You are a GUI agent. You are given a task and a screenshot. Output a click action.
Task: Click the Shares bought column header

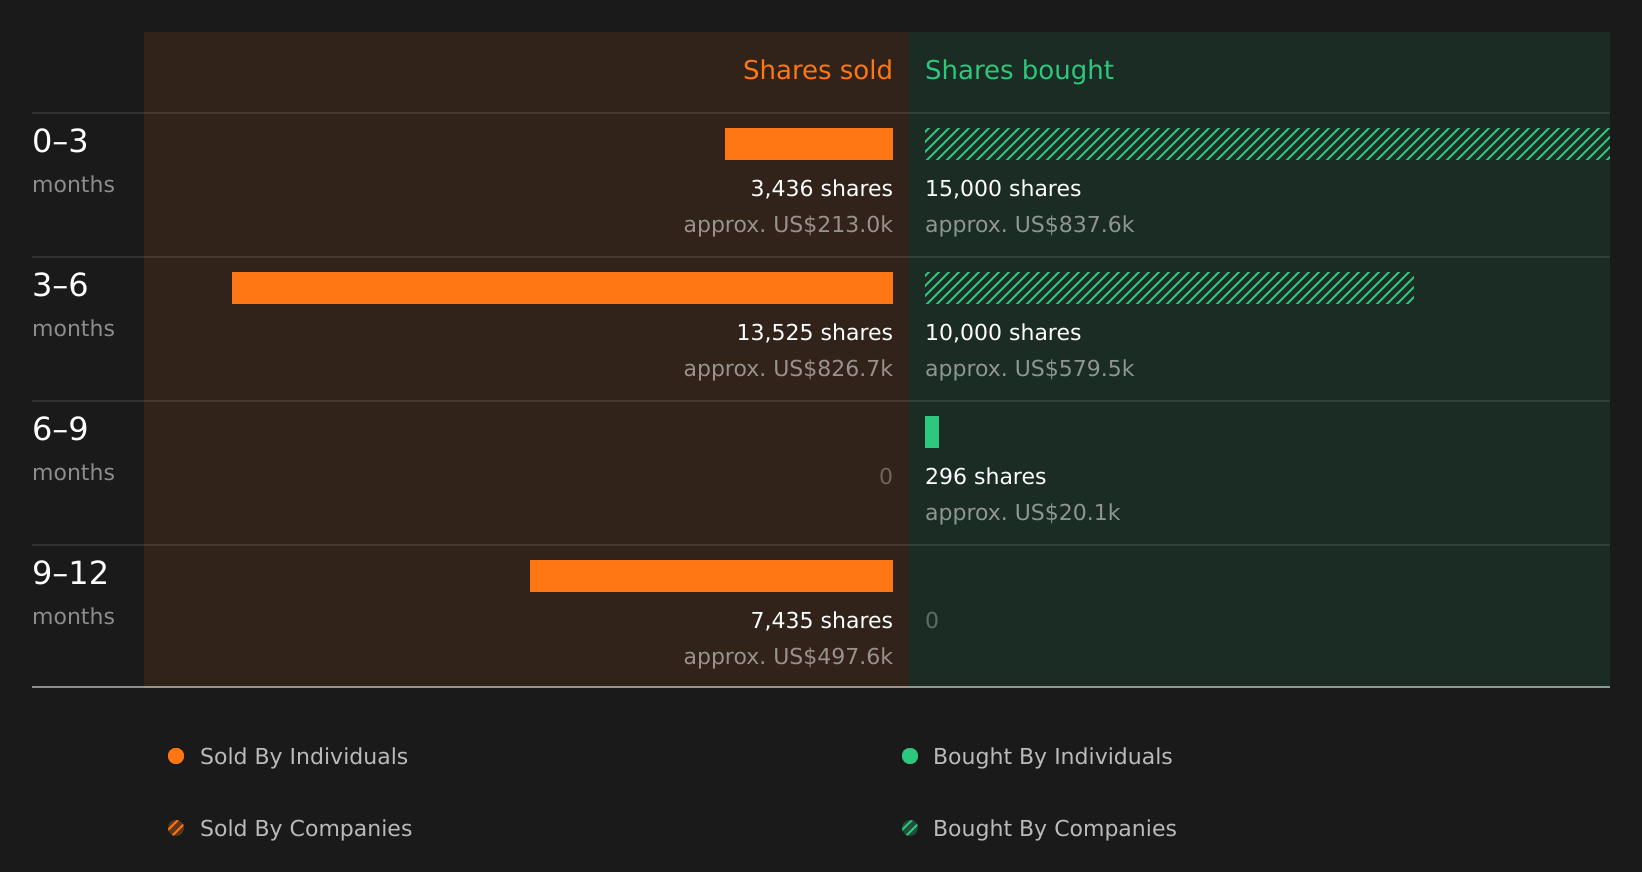click(x=1019, y=70)
